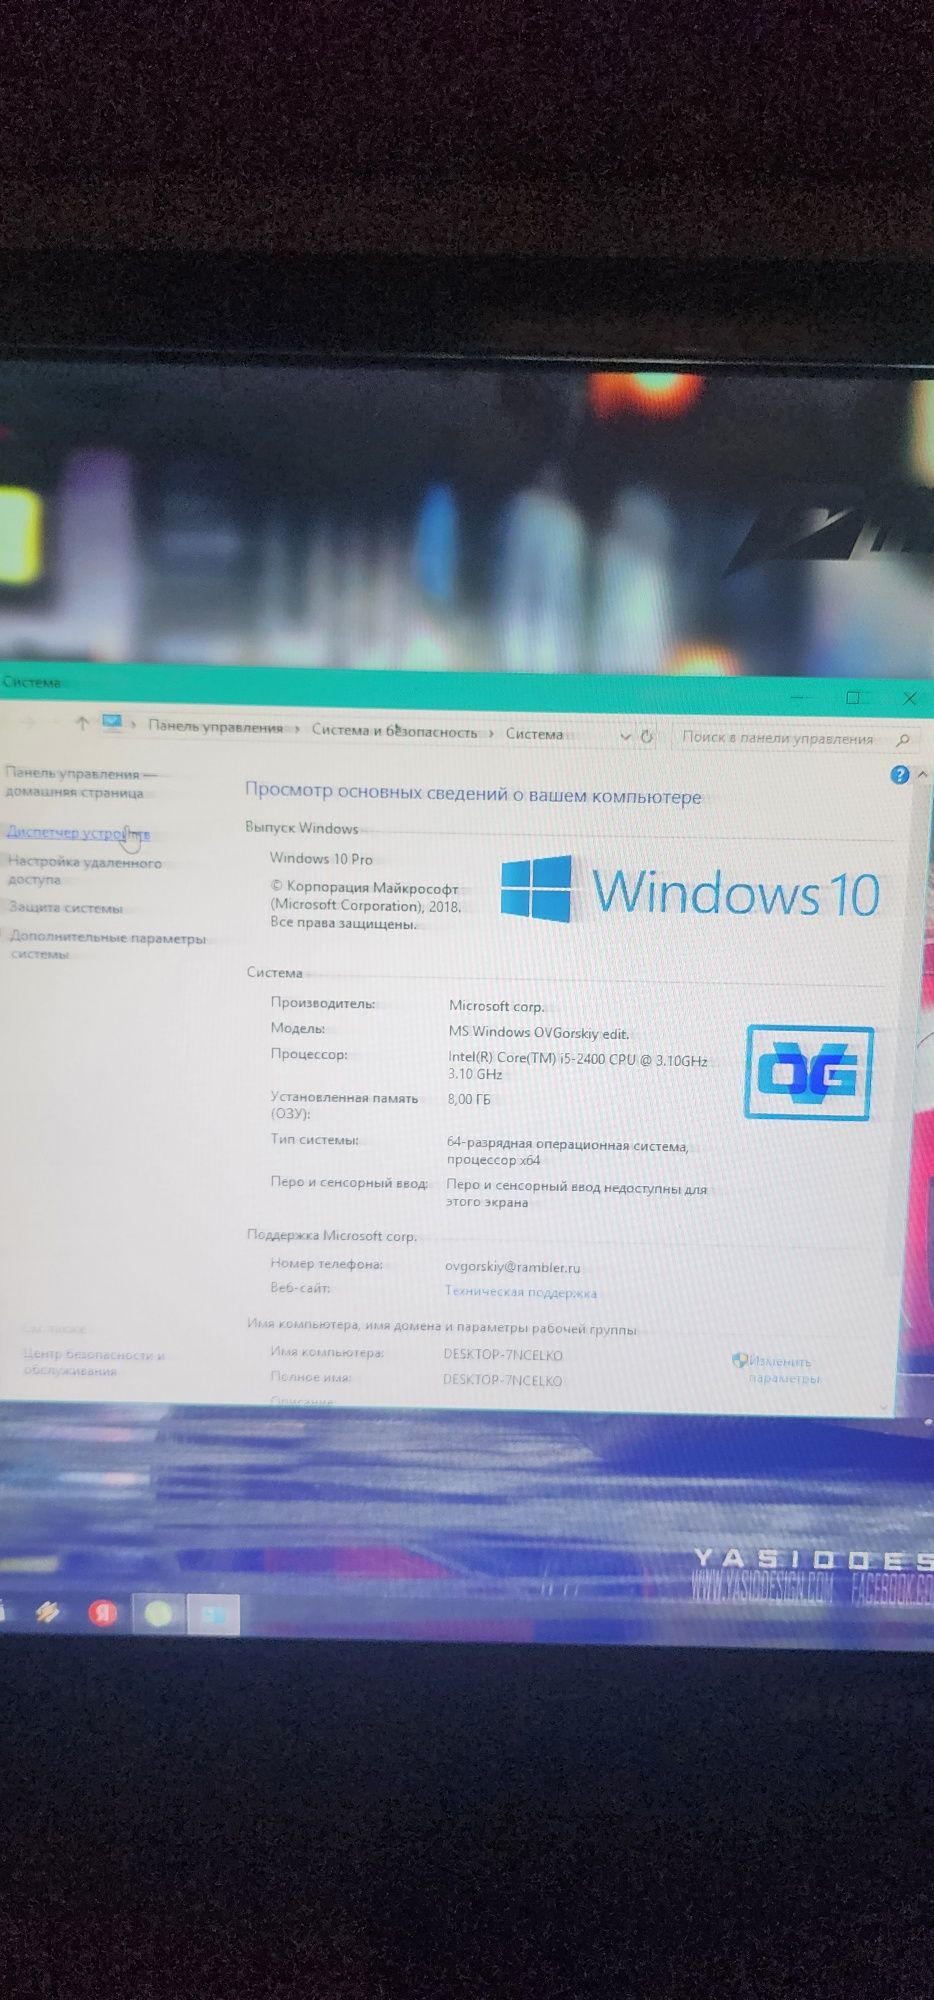Viewport: 934px width, 2000px height.
Task: Select DESKTOP-7NCELKO next to Полное имя
Action: click(x=502, y=1380)
